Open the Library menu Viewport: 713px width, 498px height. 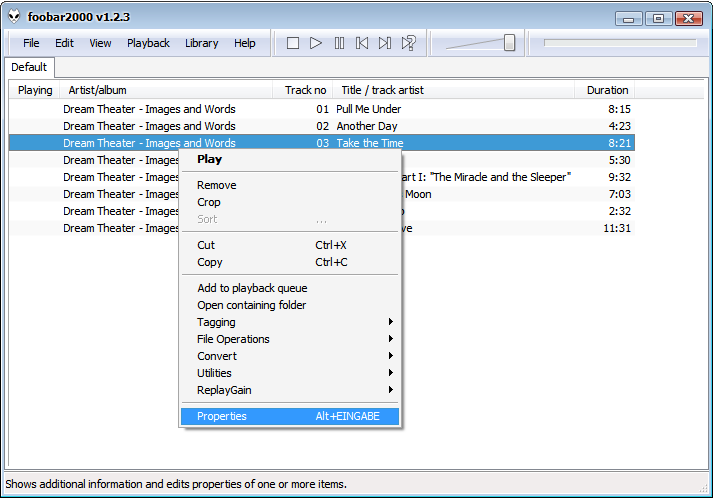pos(201,43)
